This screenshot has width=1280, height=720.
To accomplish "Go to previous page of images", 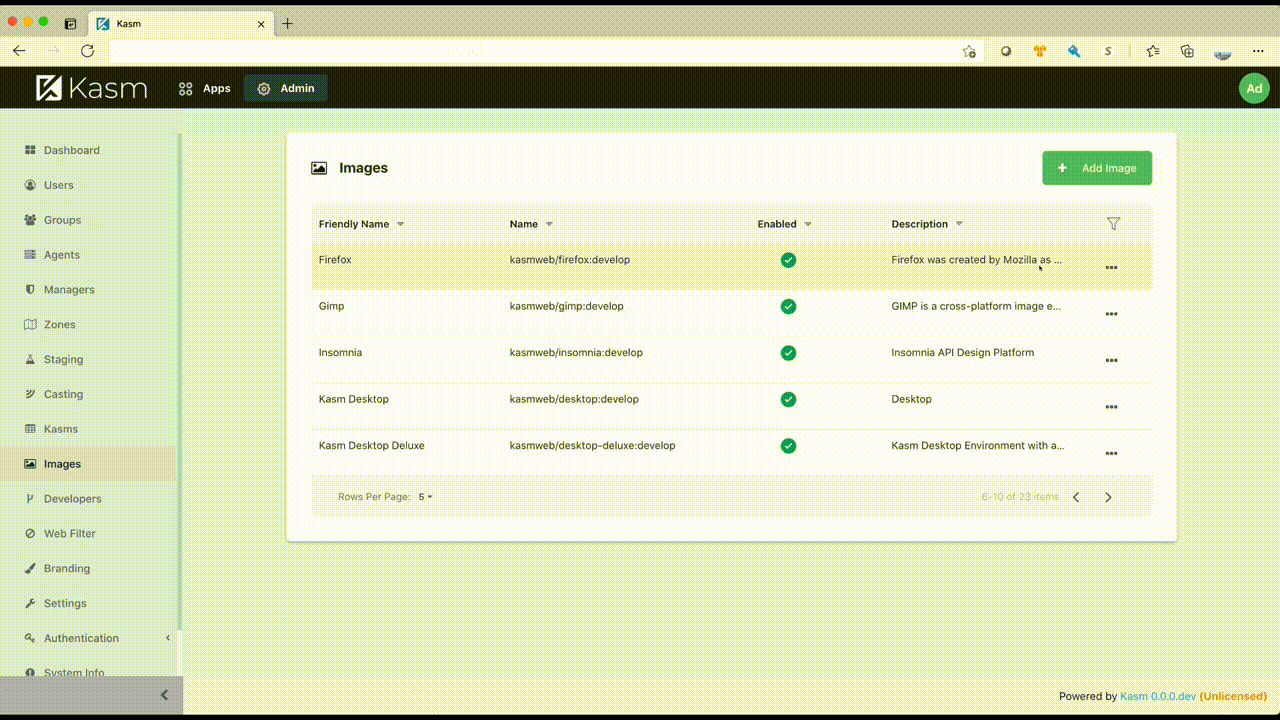I will [x=1076, y=497].
